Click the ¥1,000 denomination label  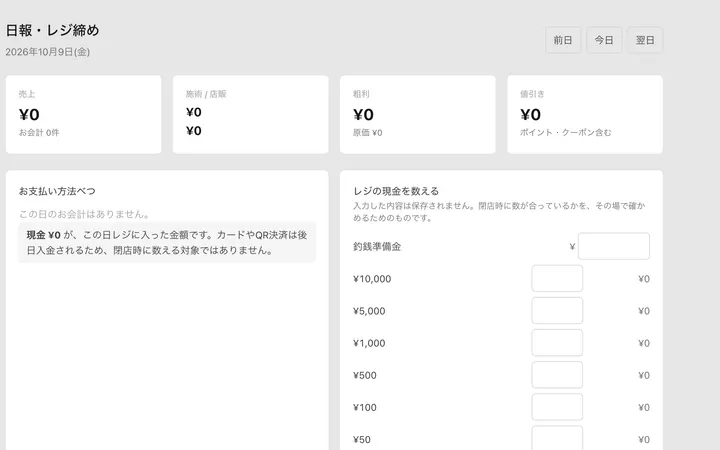(x=369, y=343)
